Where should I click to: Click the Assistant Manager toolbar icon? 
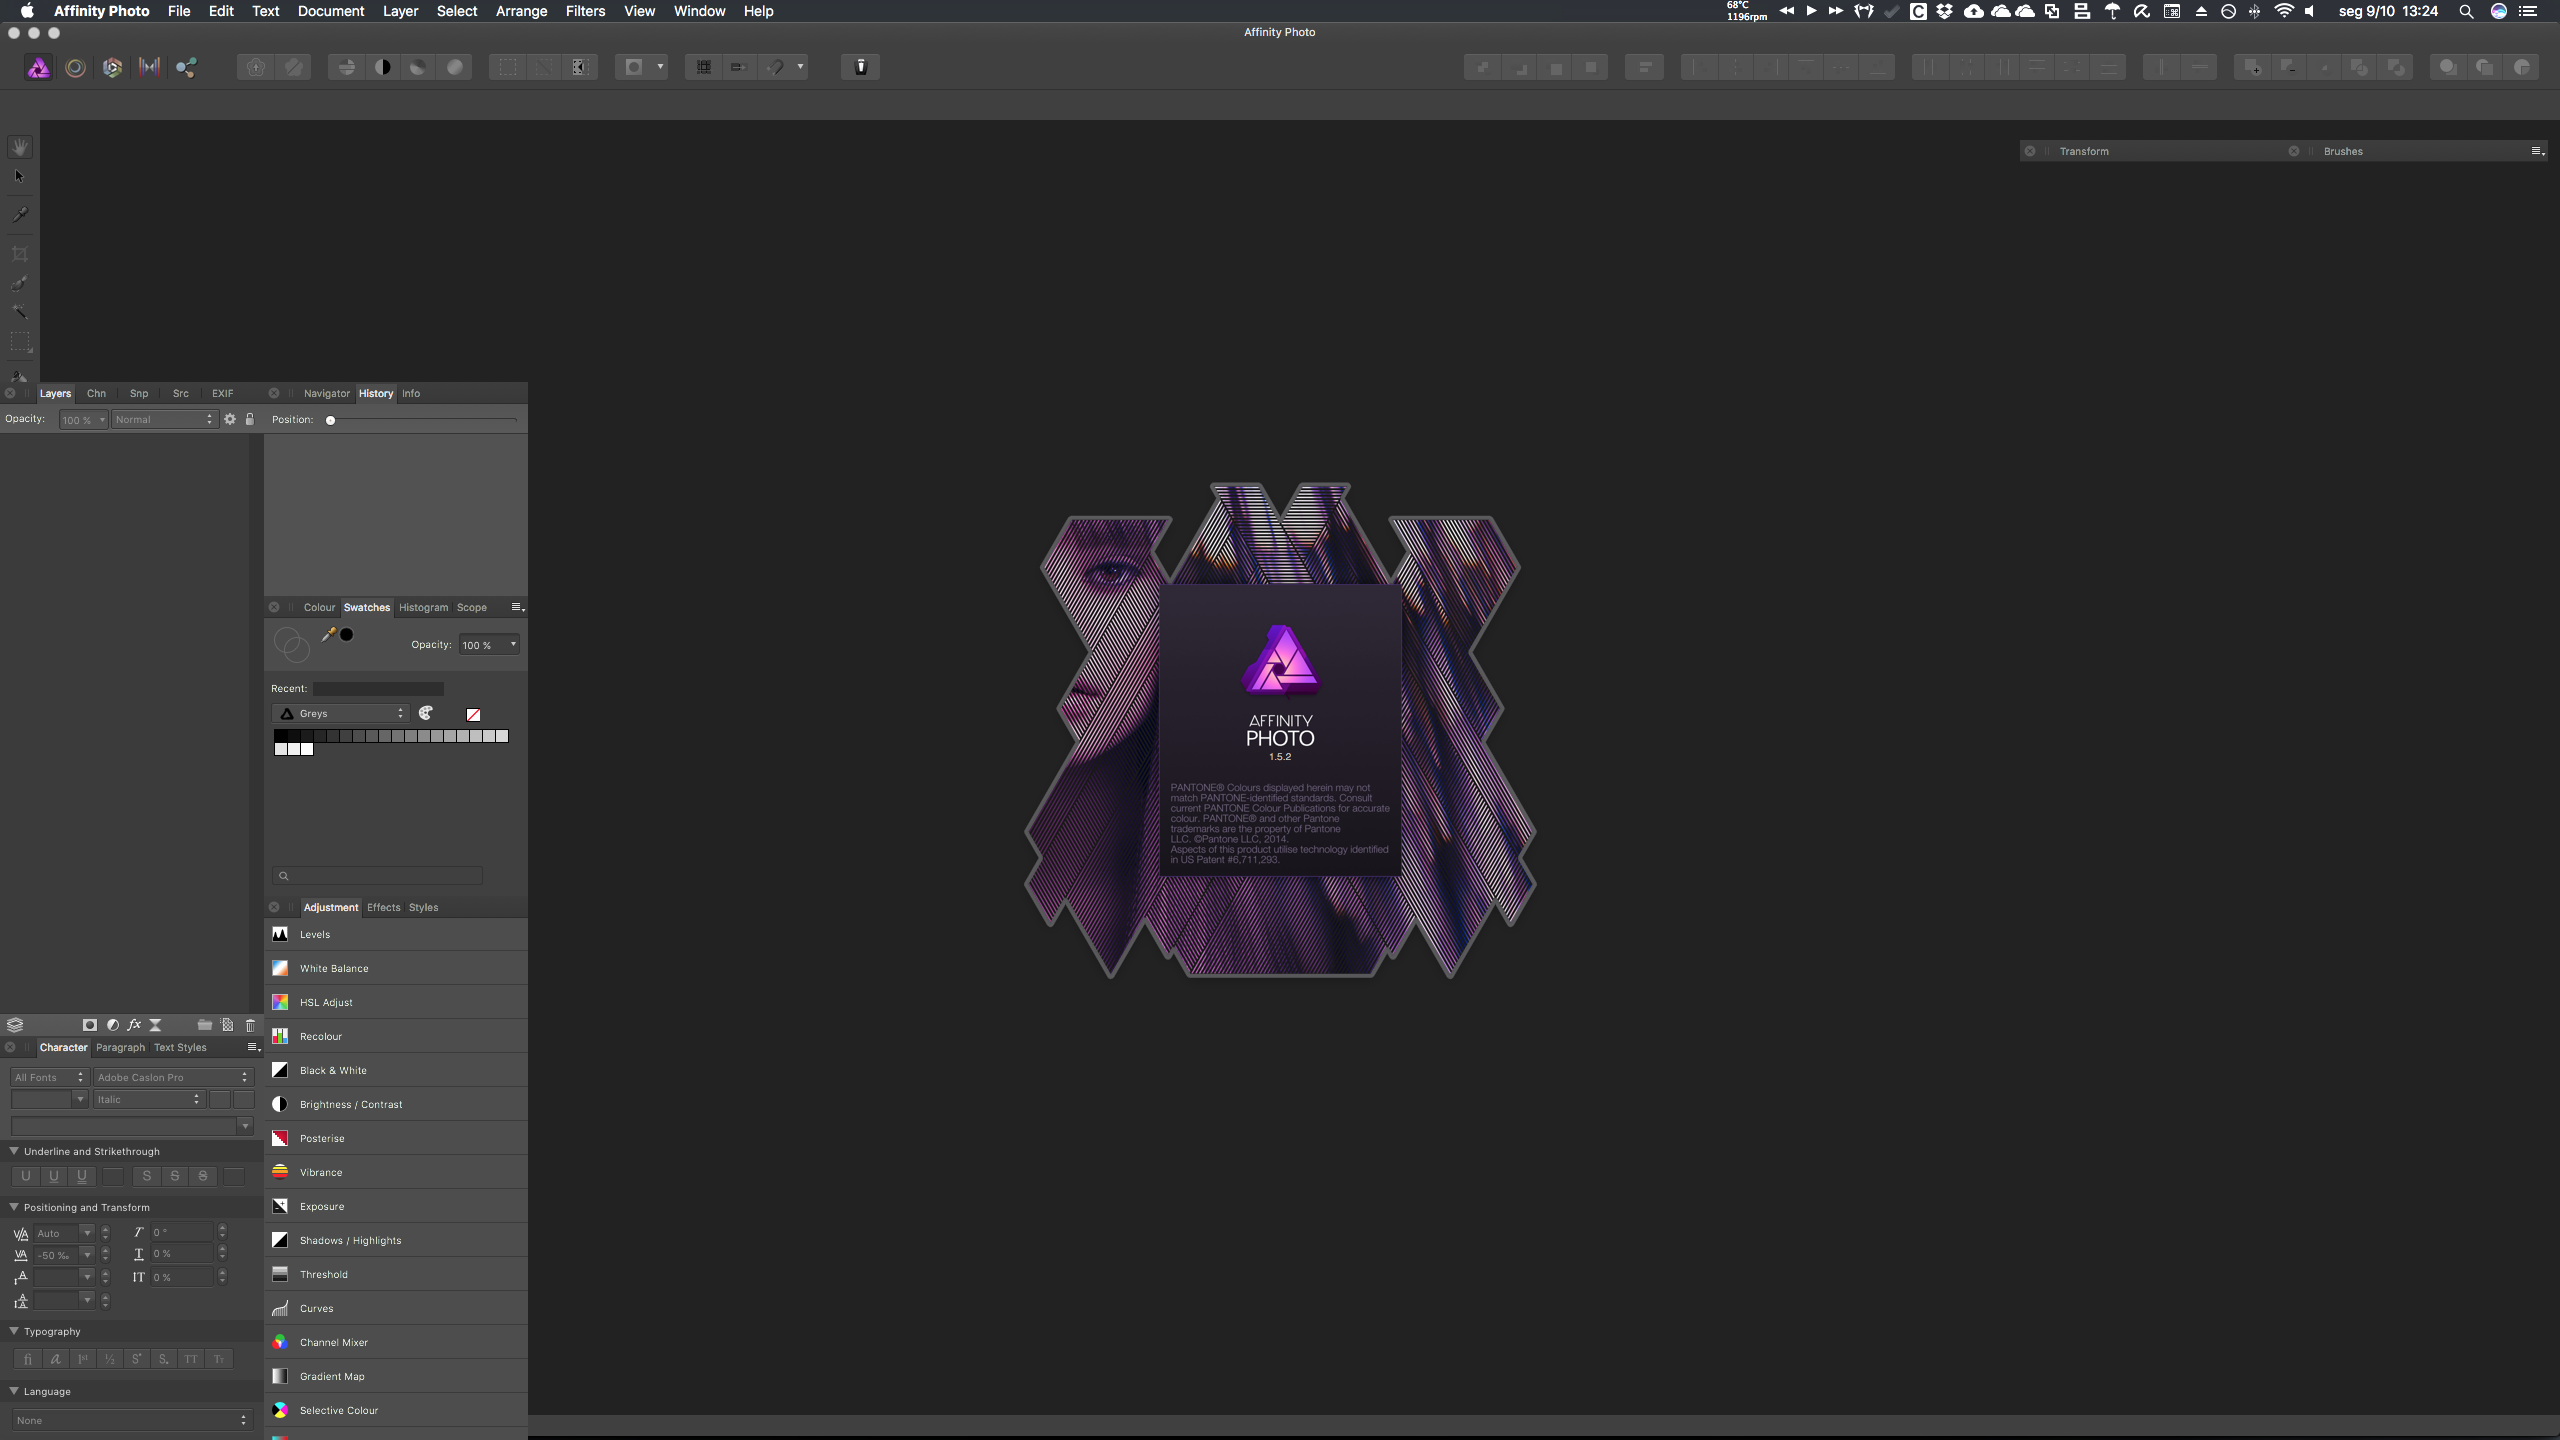pos(860,67)
